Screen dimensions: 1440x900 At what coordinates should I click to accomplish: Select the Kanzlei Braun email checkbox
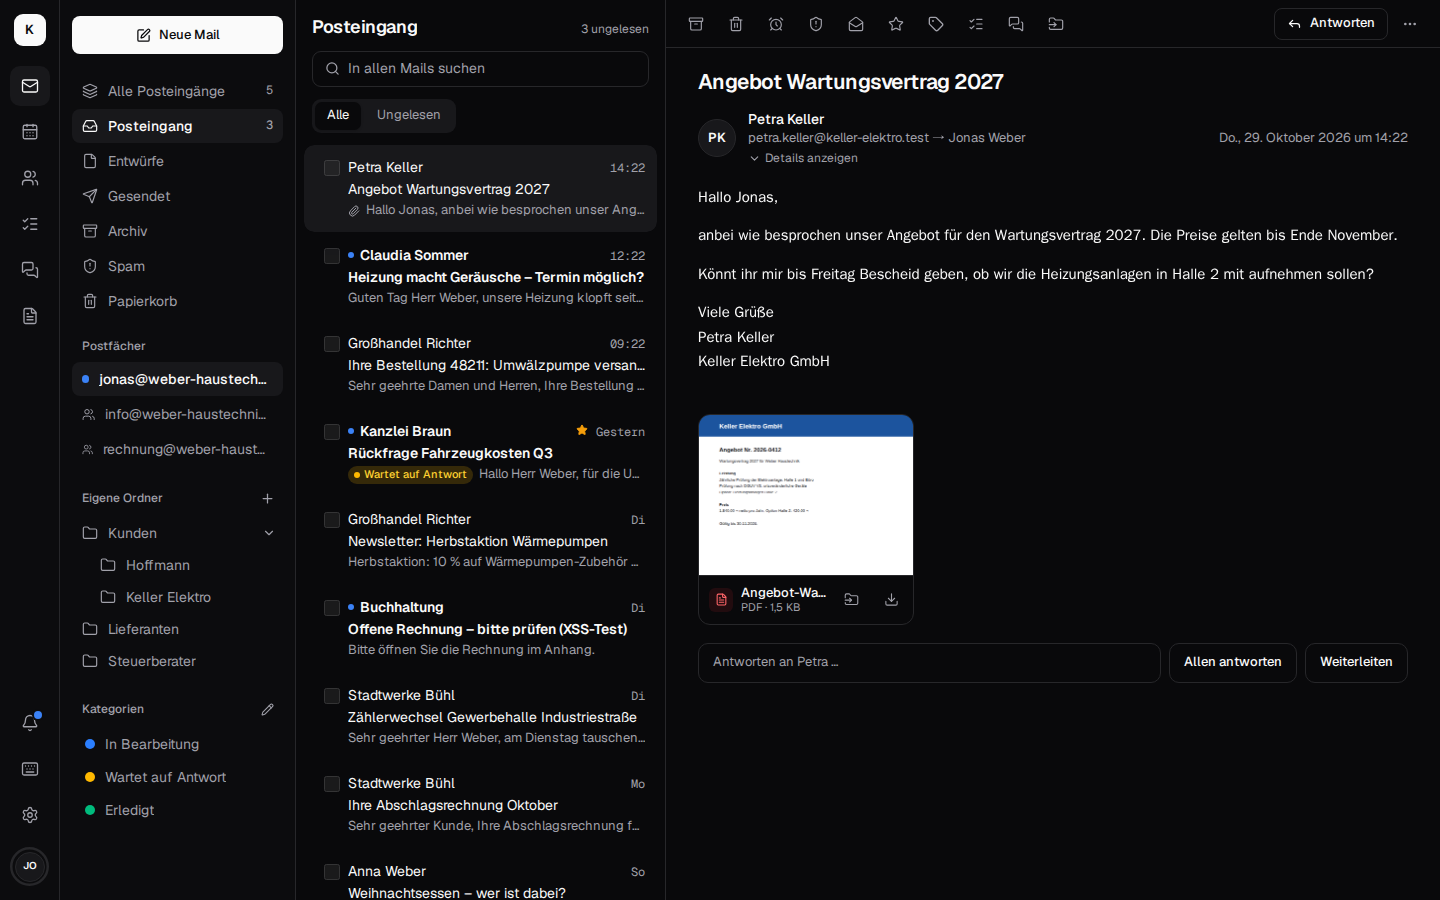332,432
